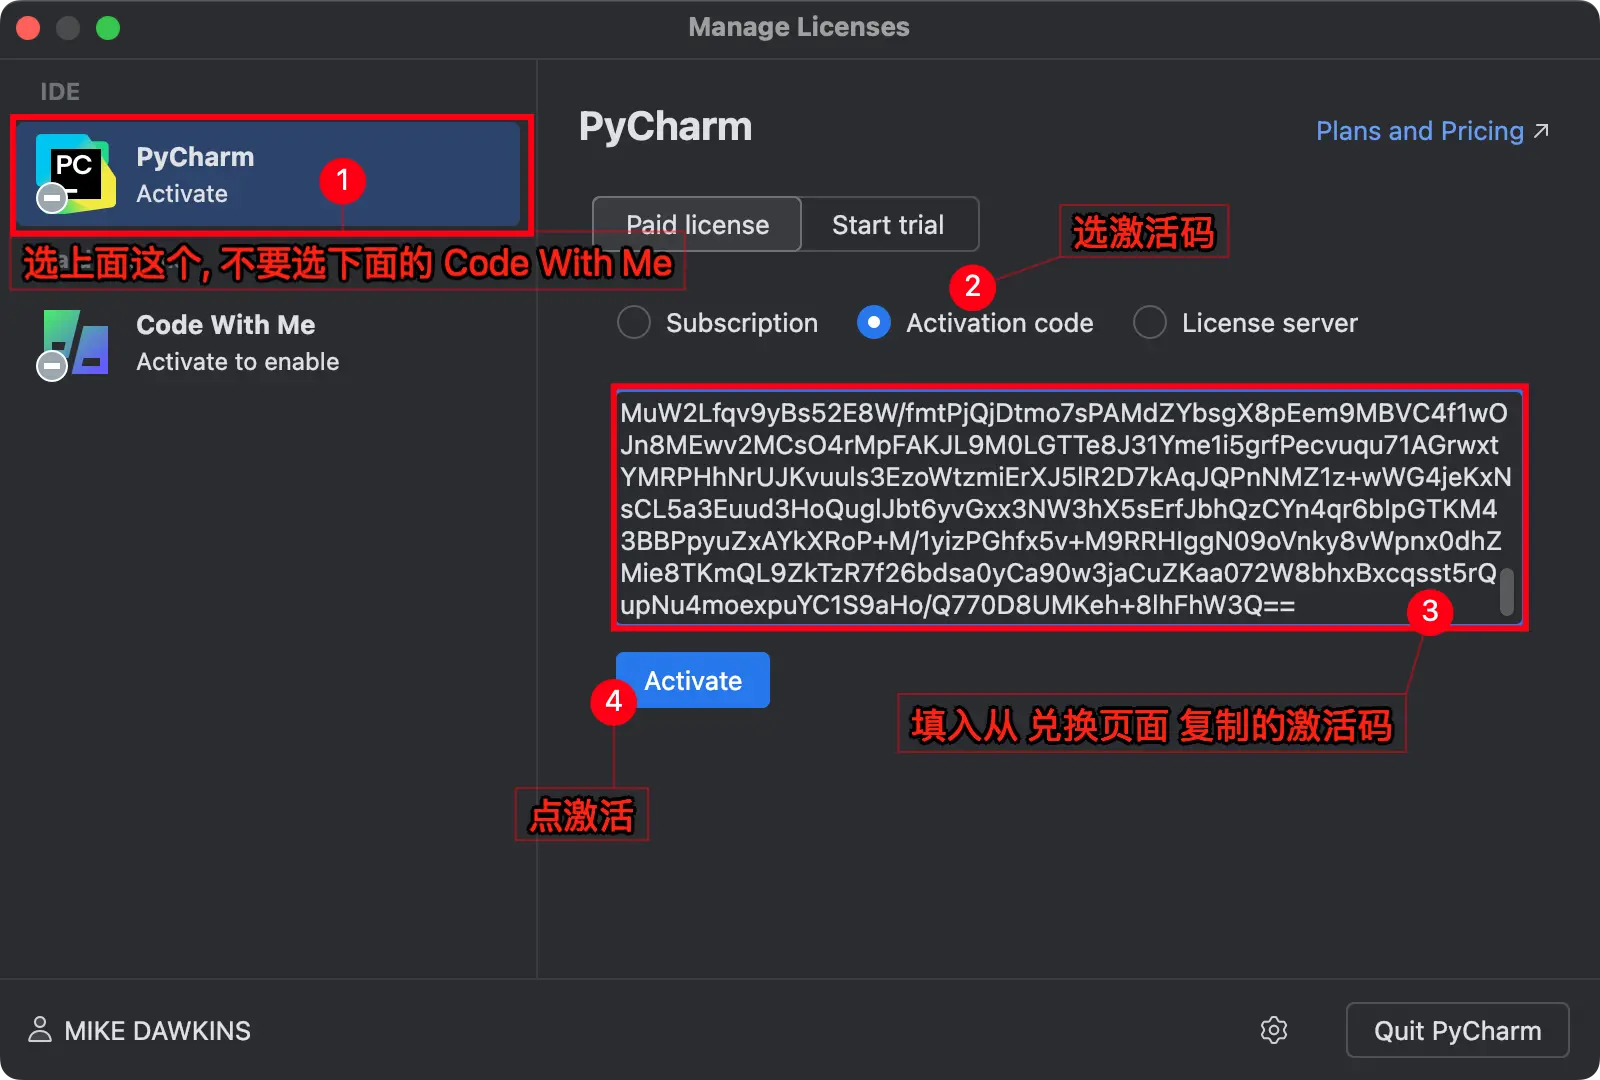Click the IDE section label
Image resolution: width=1600 pixels, height=1080 pixels.
pos(60,91)
